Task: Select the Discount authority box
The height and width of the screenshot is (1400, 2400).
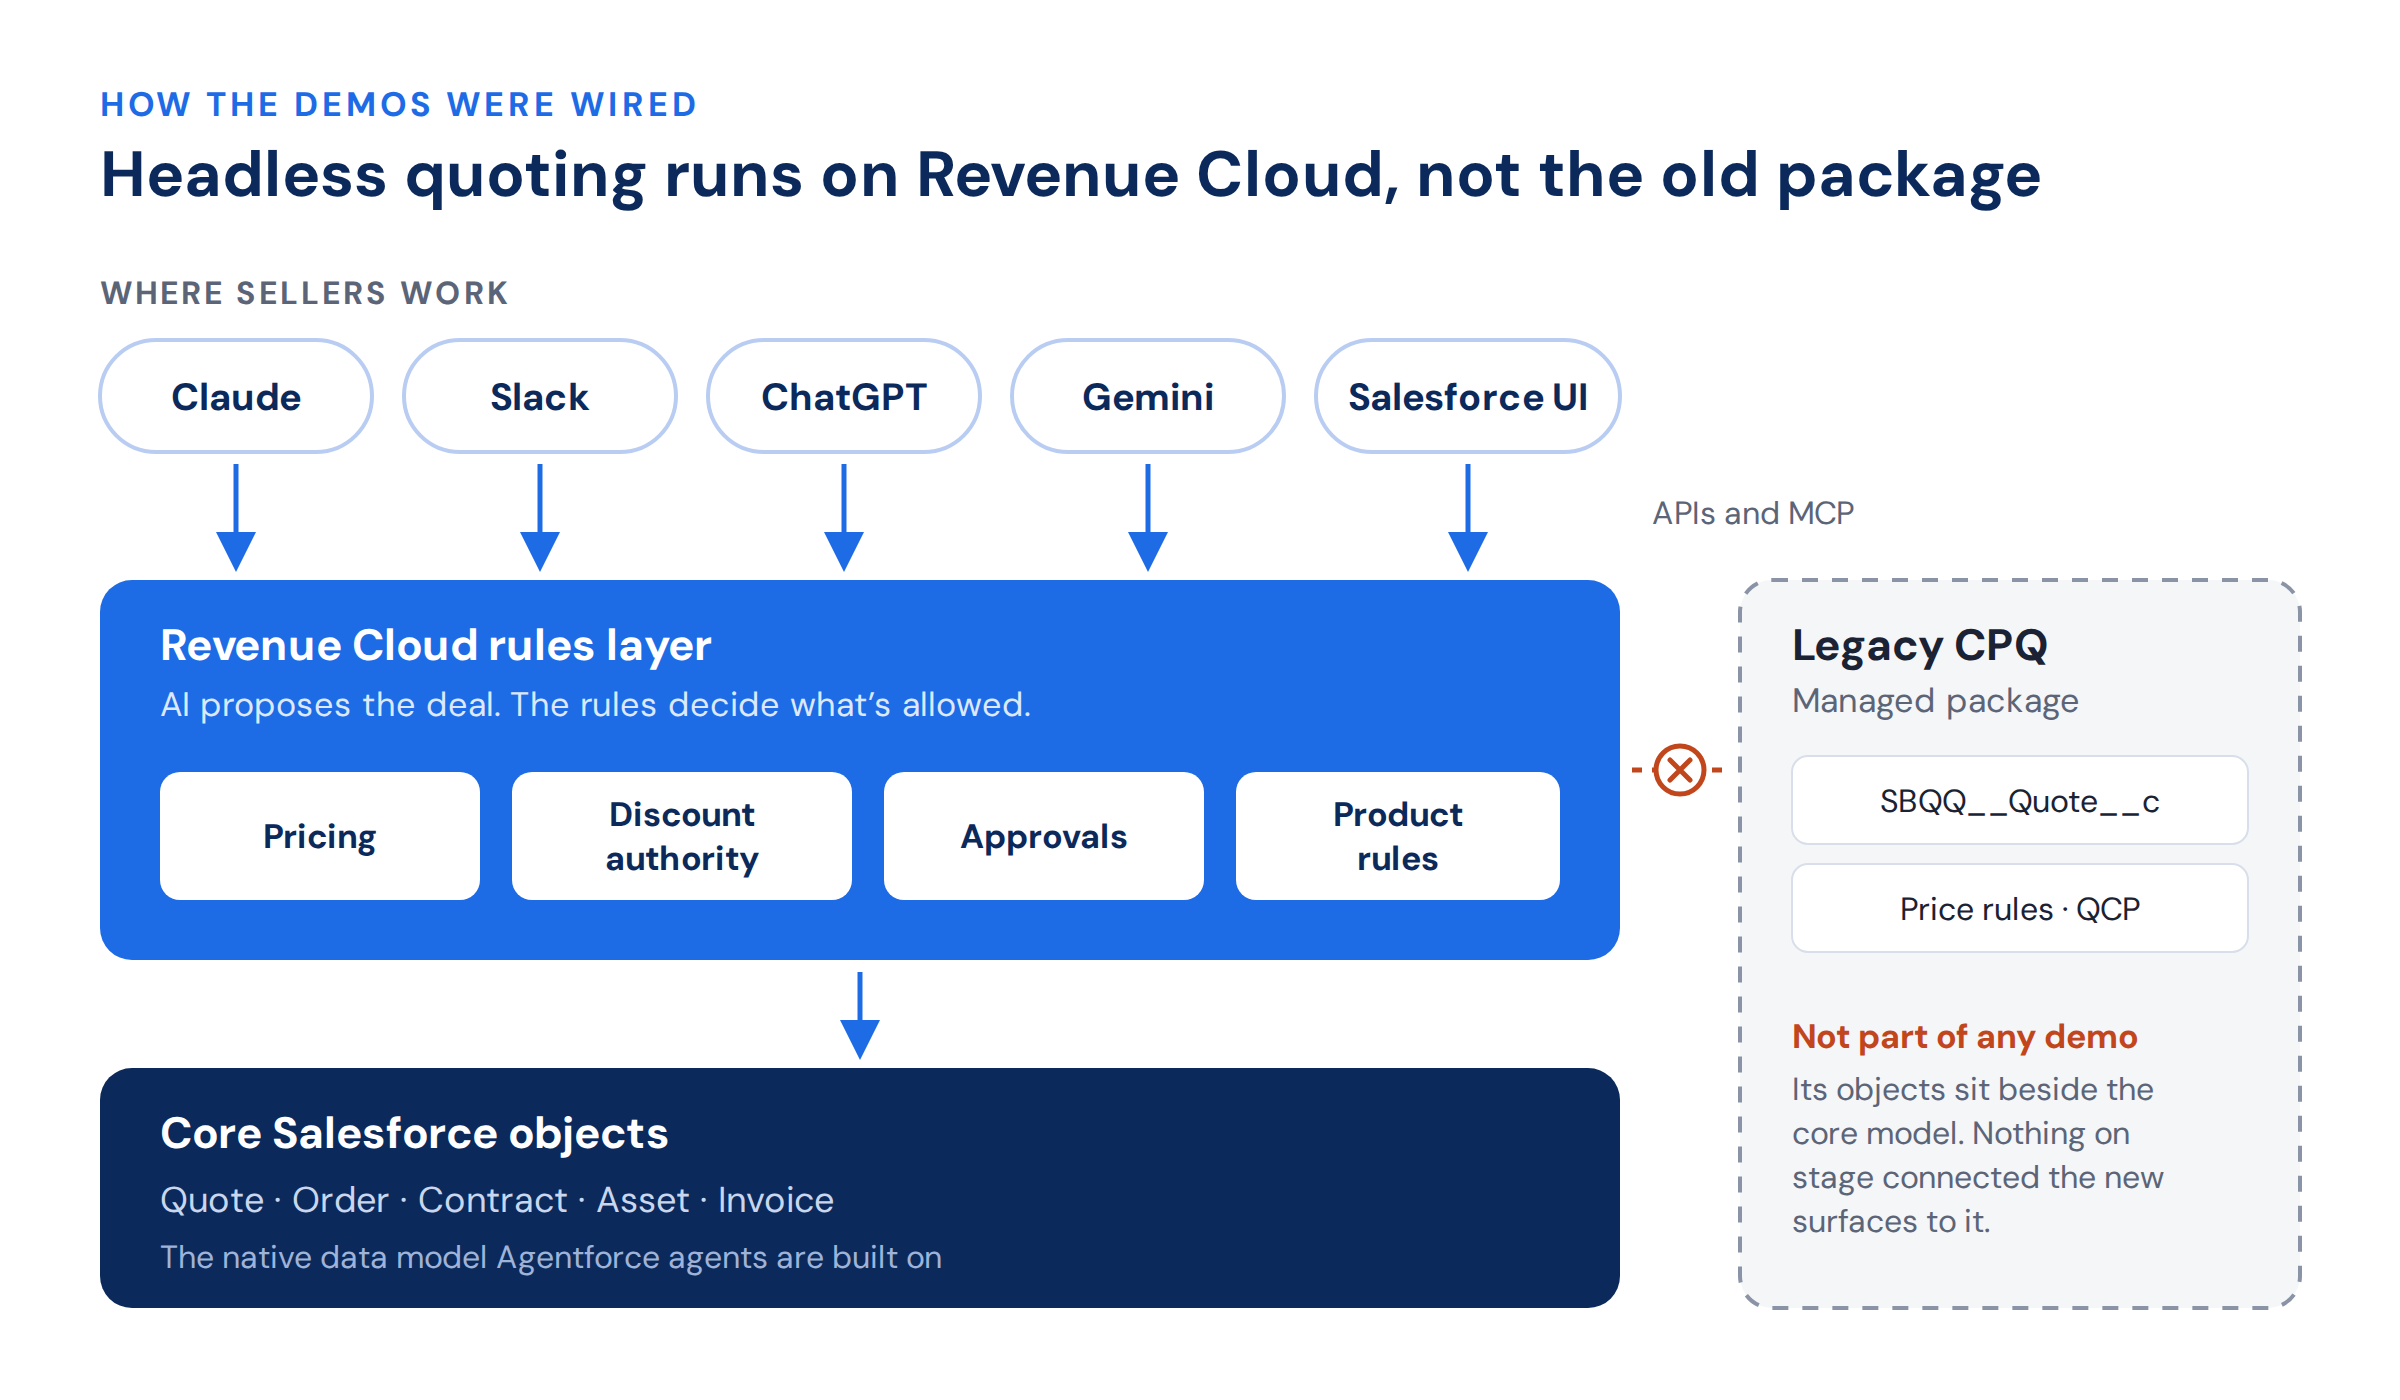Action: [x=682, y=836]
